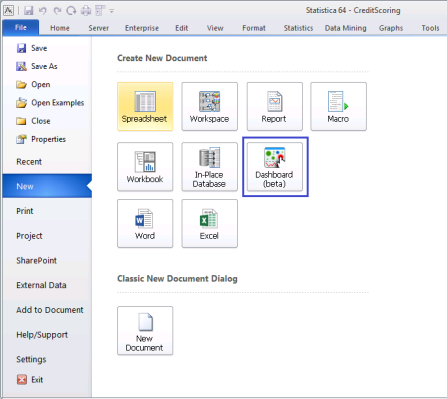The height and width of the screenshot is (399, 447).
Task: Open the Edit ribbon tab
Action: point(182,28)
